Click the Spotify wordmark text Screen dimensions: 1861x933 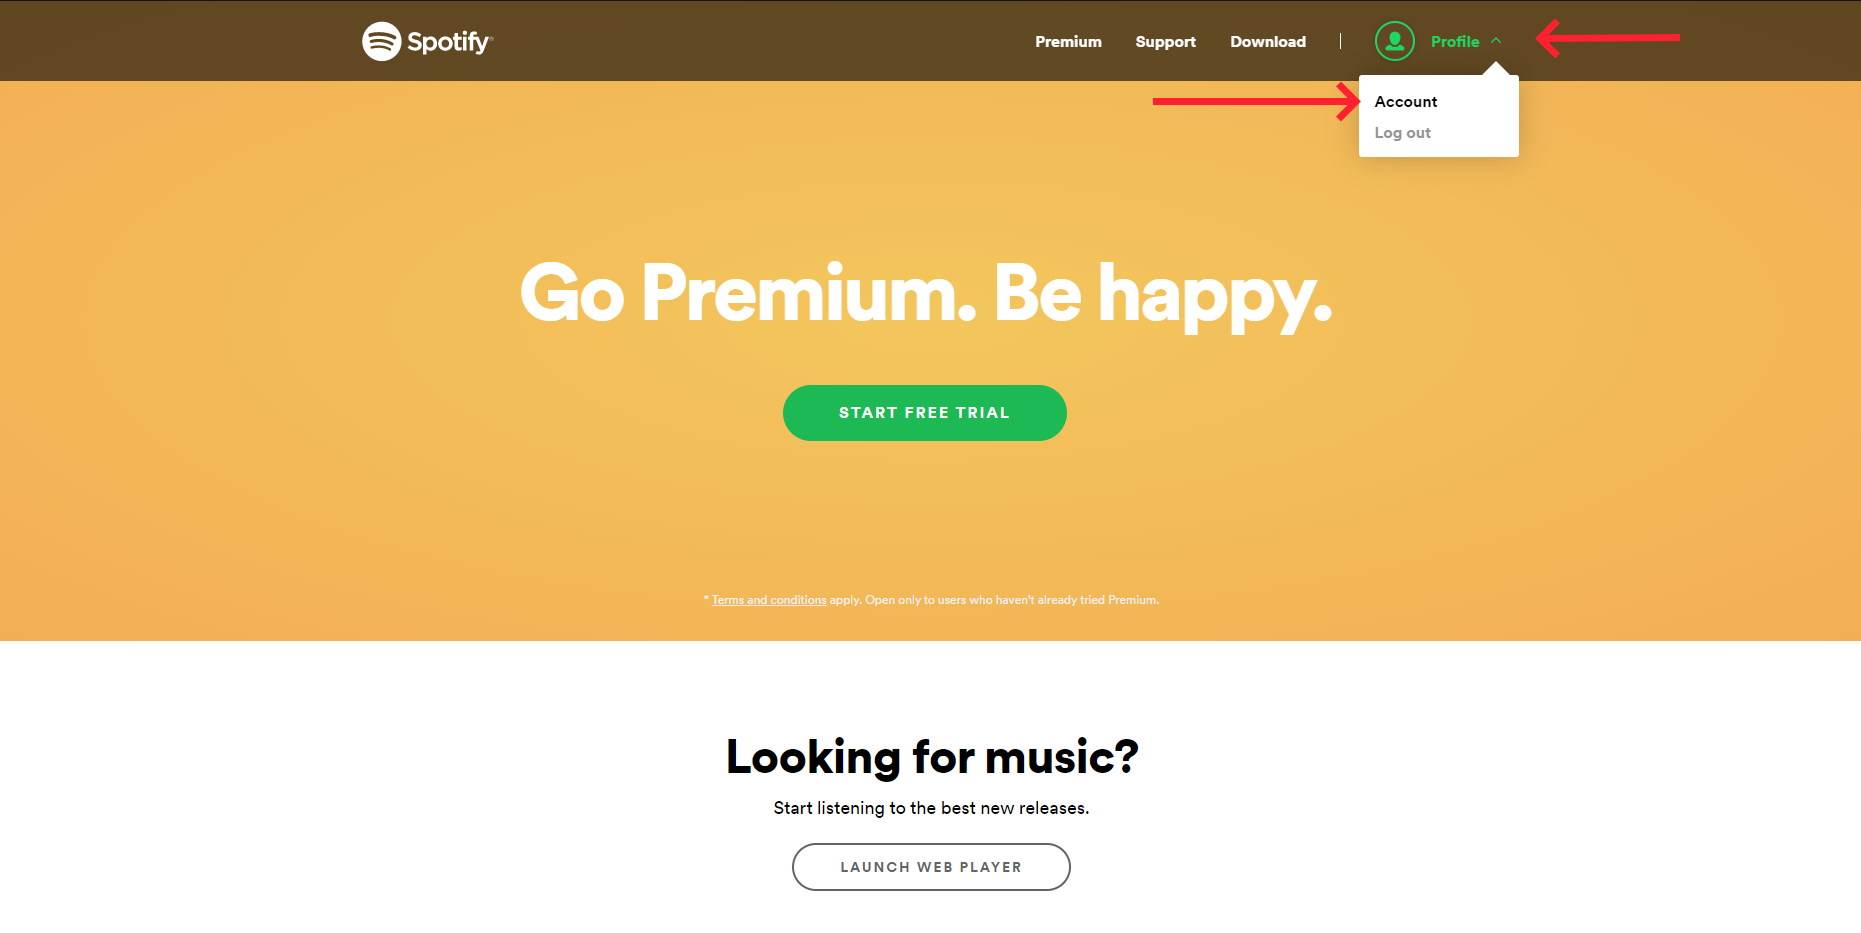449,42
